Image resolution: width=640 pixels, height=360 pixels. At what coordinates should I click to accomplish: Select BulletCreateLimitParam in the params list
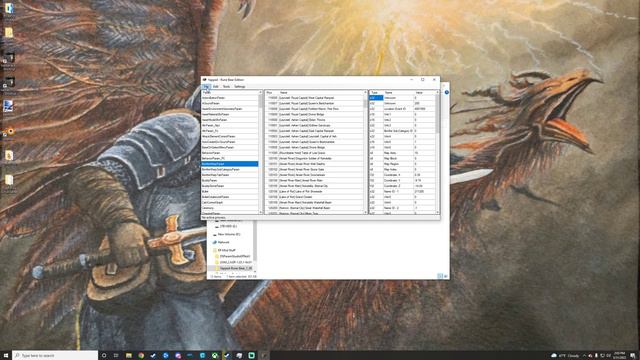230,197
